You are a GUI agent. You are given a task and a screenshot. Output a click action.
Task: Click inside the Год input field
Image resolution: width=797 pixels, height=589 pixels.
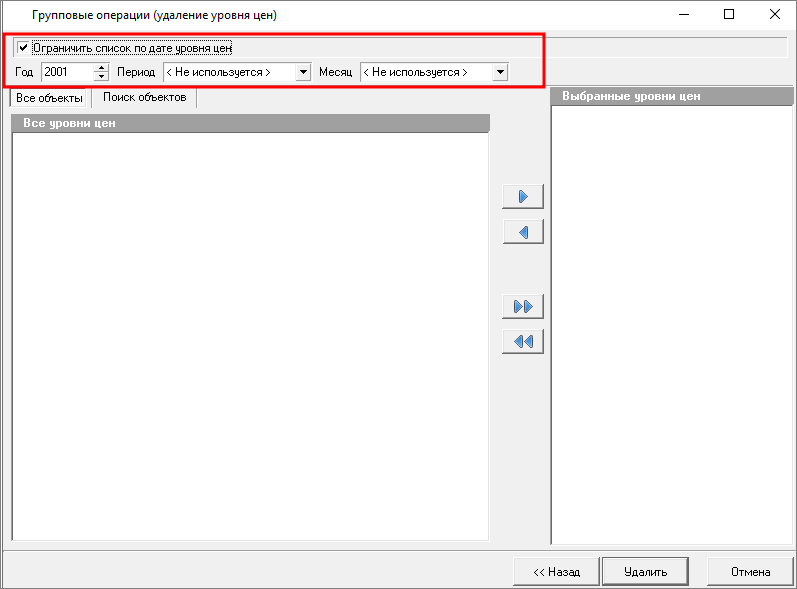tap(66, 72)
